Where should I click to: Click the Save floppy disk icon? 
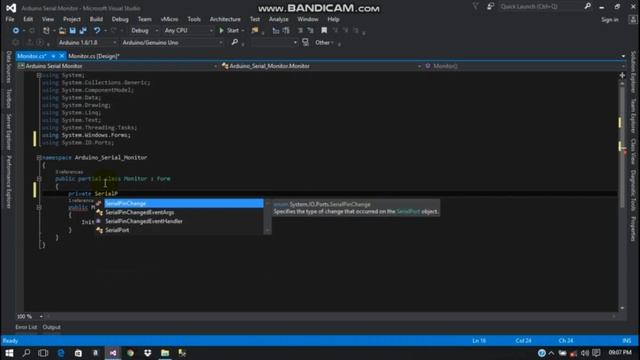coord(72,30)
